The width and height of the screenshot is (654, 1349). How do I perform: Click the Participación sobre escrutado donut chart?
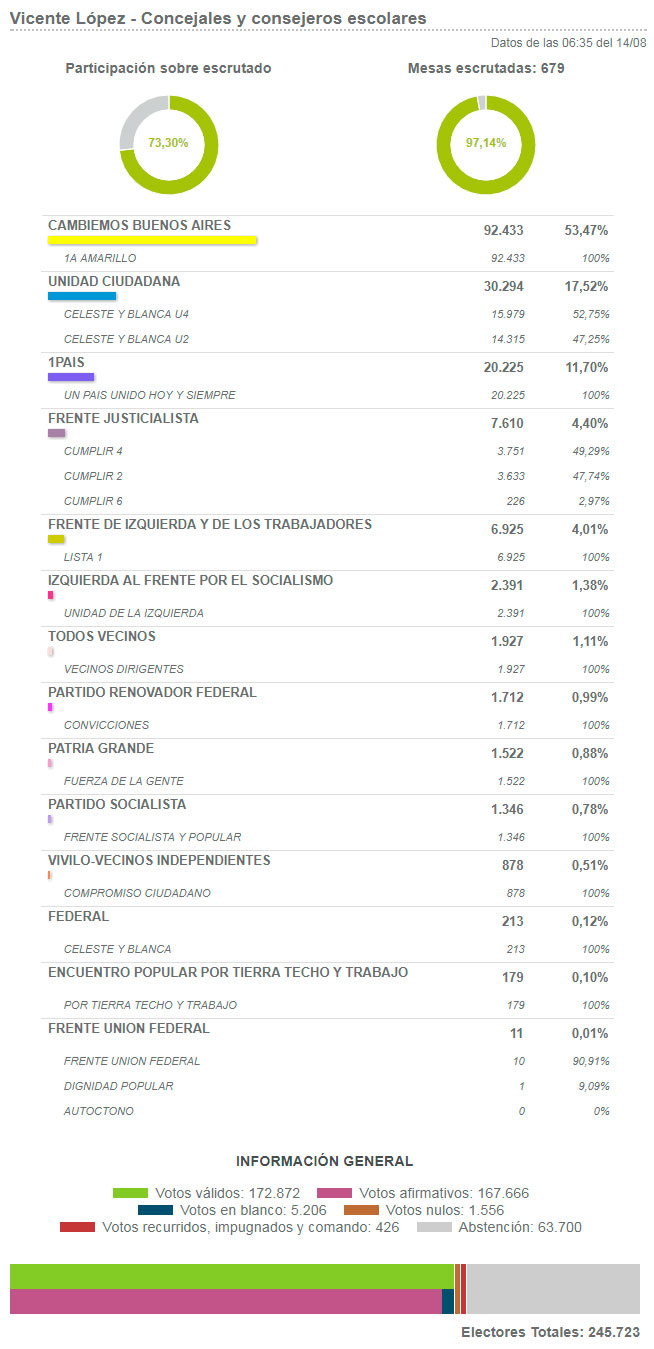click(168, 143)
